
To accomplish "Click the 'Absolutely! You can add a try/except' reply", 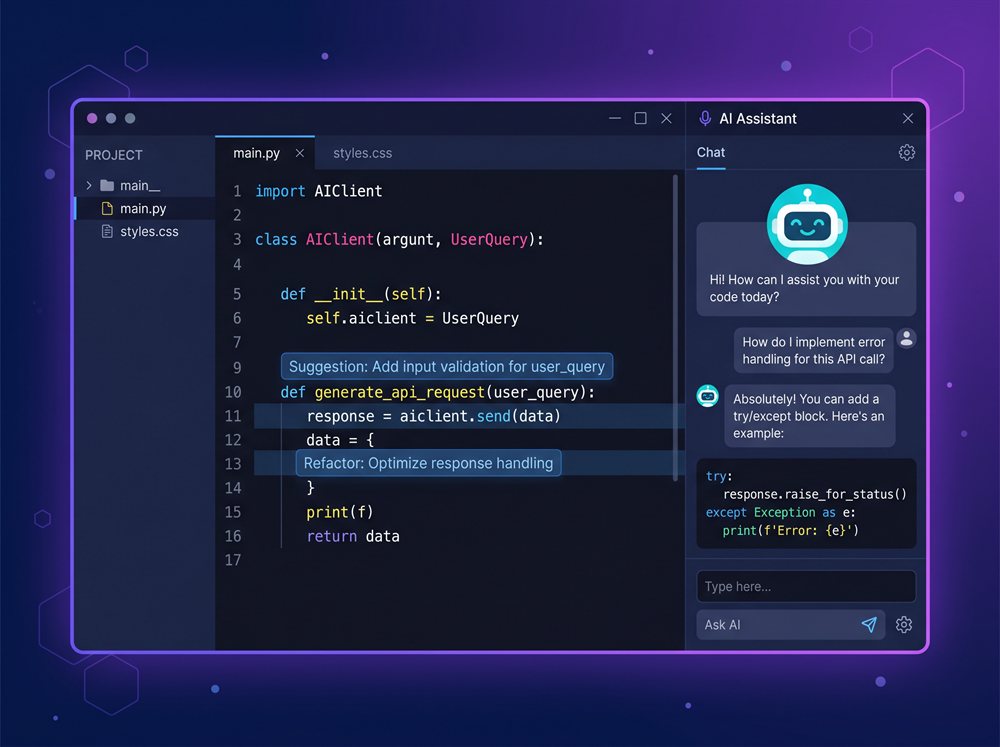I will [809, 416].
